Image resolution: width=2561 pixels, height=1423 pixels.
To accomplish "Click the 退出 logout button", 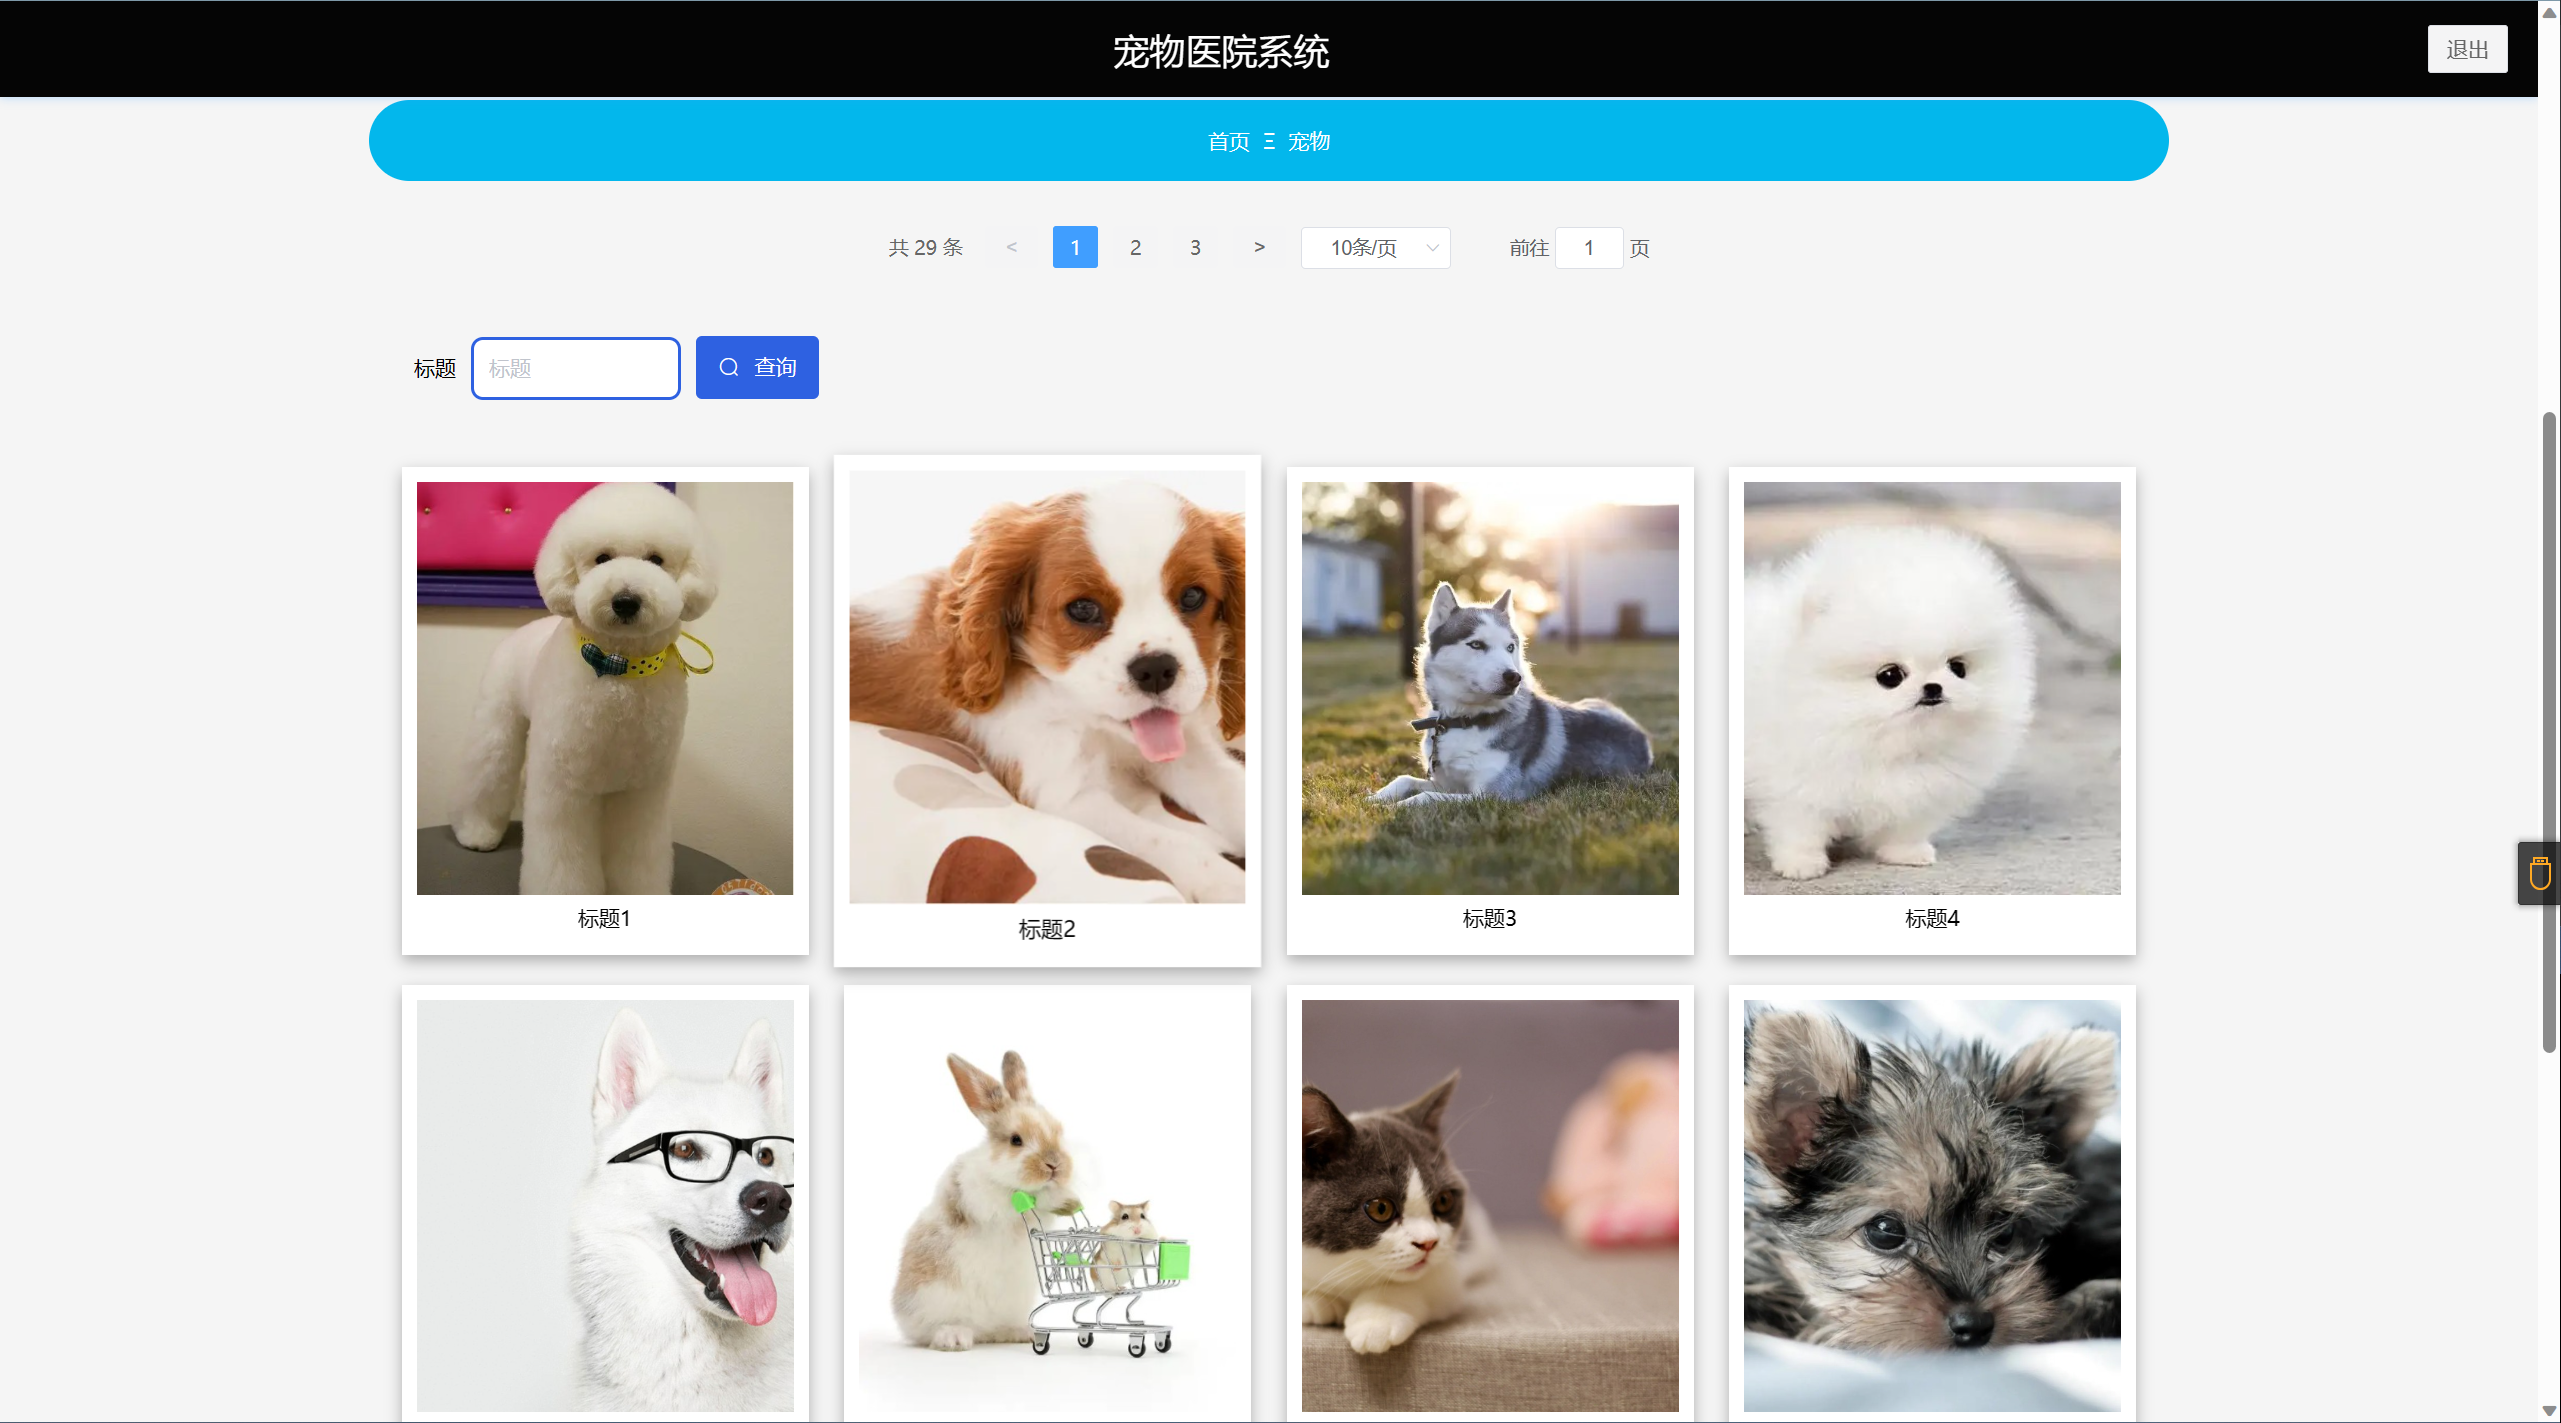I will click(x=2466, y=49).
